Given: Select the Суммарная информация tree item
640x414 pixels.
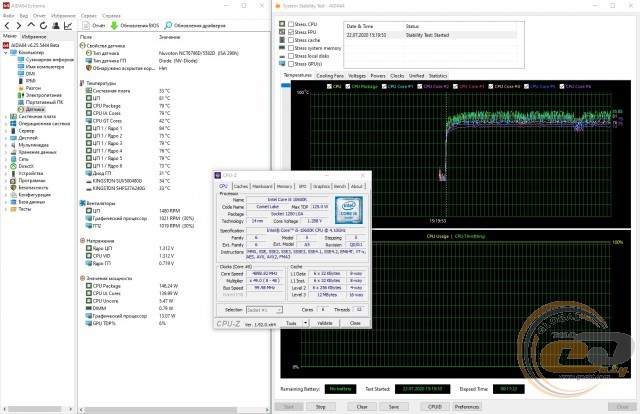Looking at the screenshot, I should click(x=45, y=60).
